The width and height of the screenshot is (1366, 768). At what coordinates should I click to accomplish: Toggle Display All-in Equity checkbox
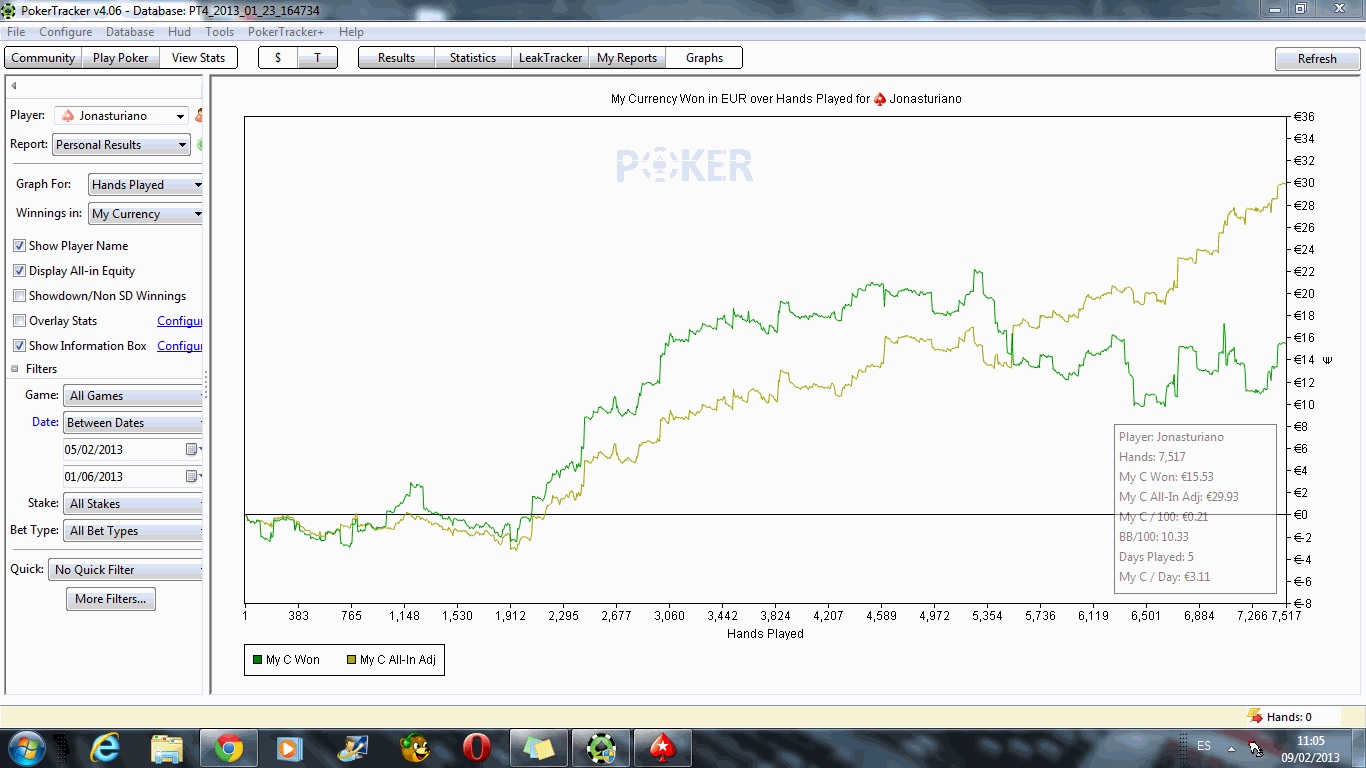19,271
